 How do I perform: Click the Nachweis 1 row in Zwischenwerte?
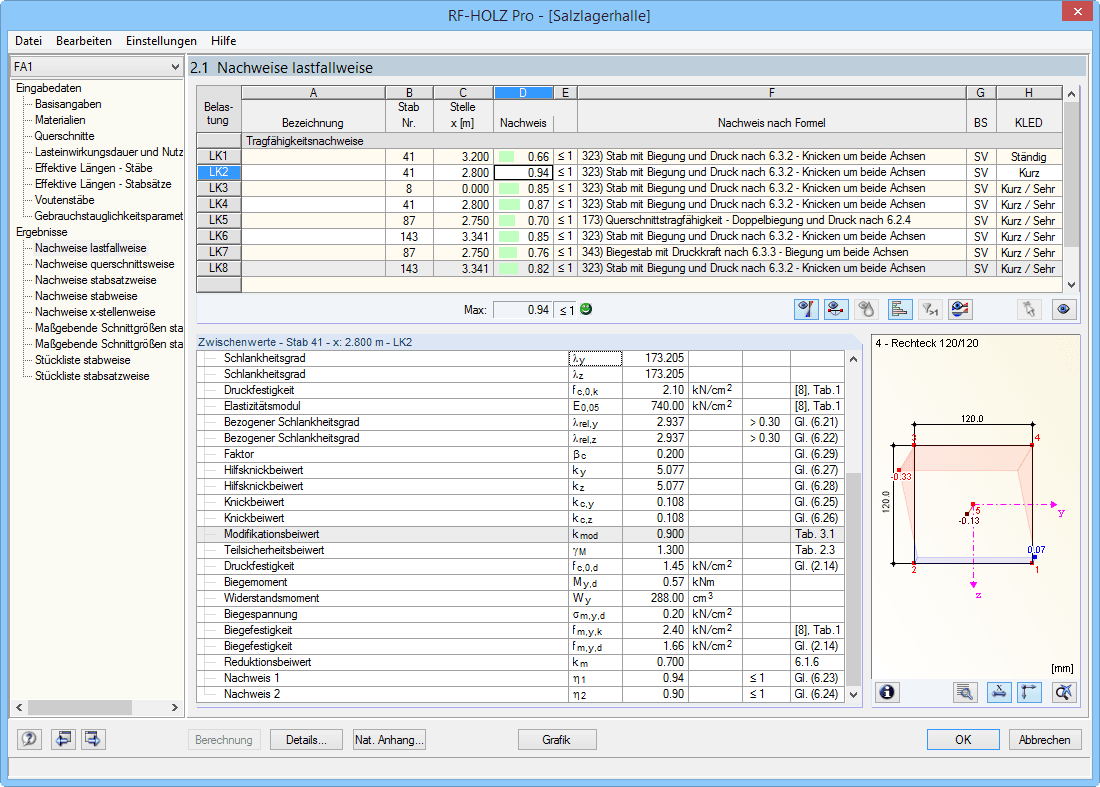click(x=521, y=678)
